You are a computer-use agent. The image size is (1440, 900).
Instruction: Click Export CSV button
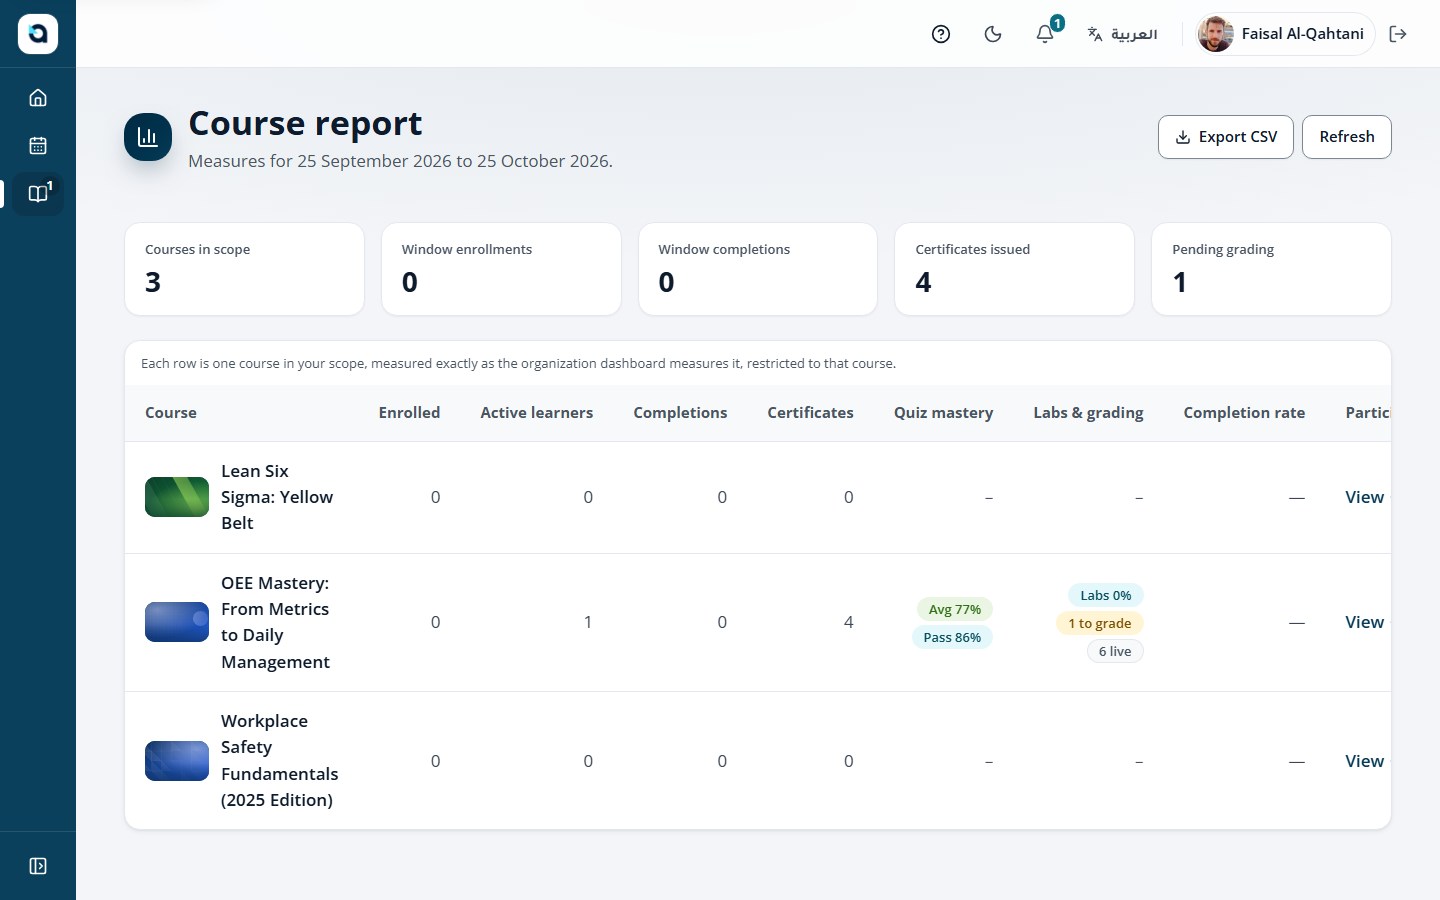pyautogui.click(x=1226, y=137)
